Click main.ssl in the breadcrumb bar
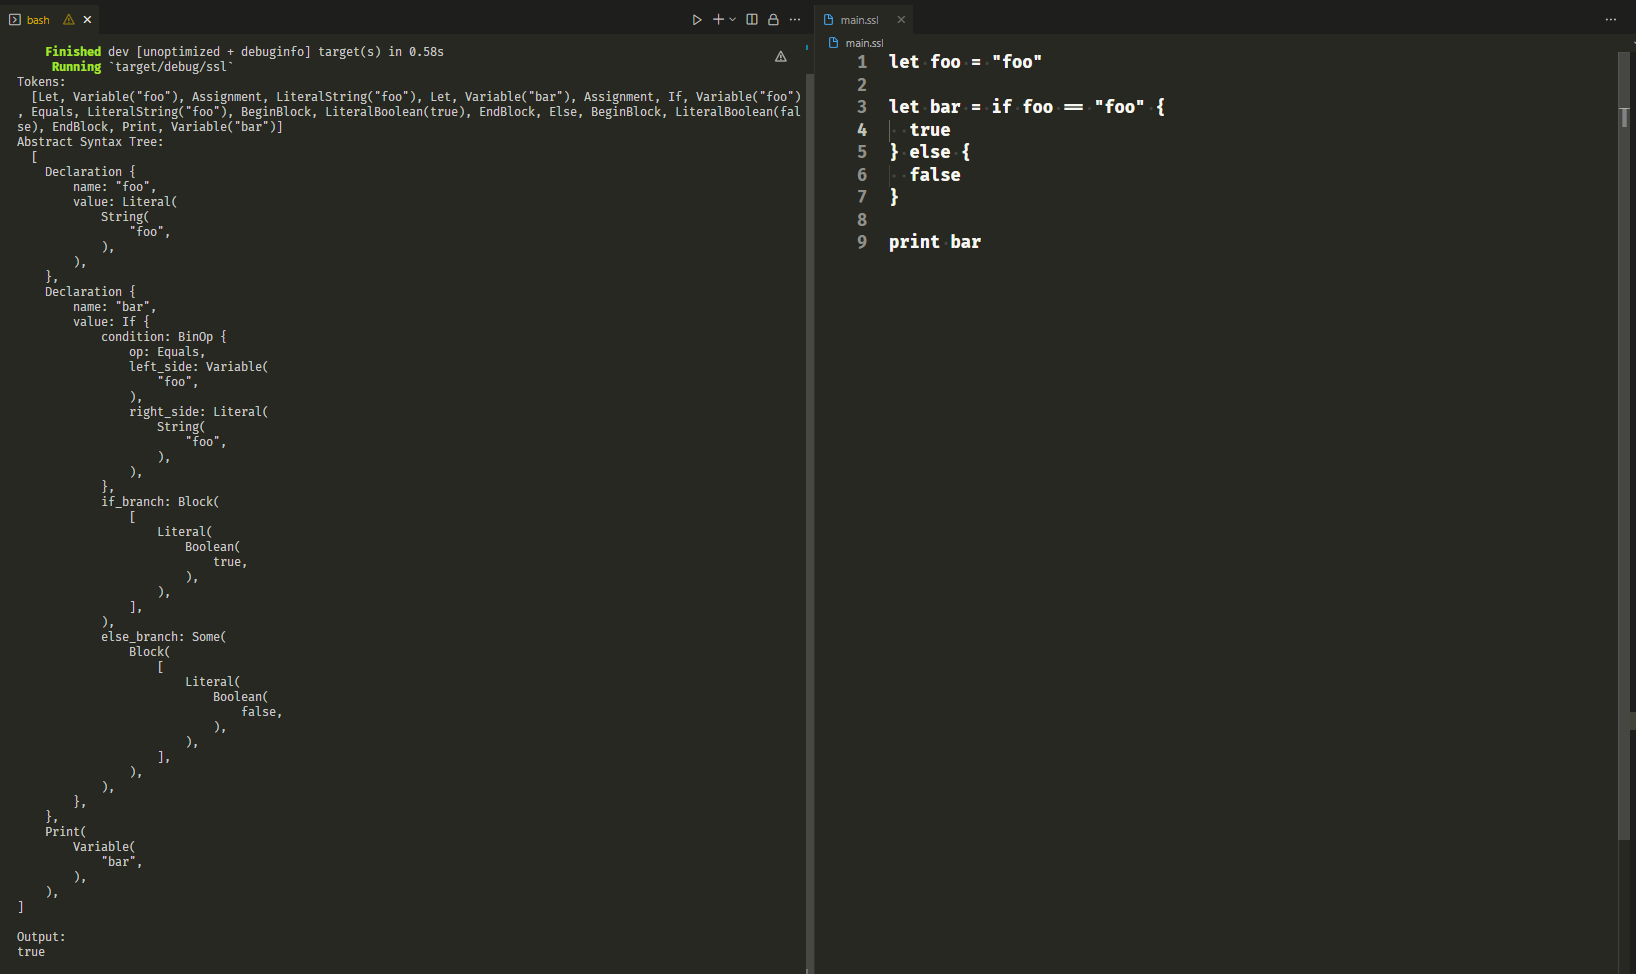The image size is (1636, 974). (x=863, y=43)
